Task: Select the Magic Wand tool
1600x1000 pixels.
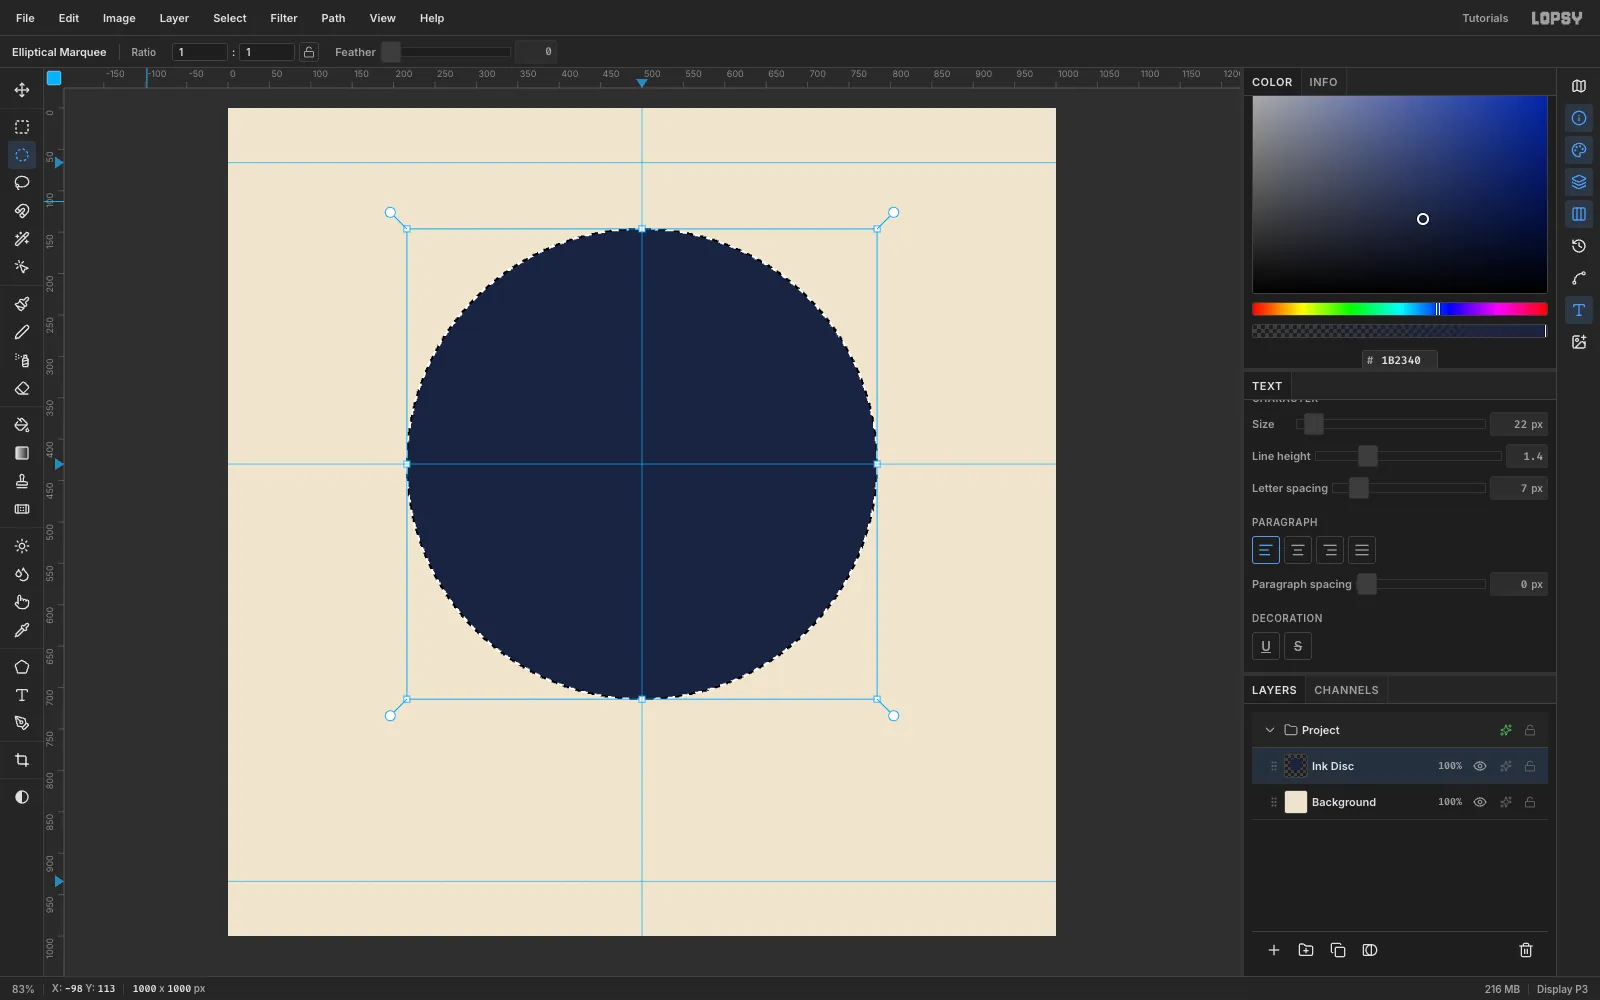Action: point(22,239)
